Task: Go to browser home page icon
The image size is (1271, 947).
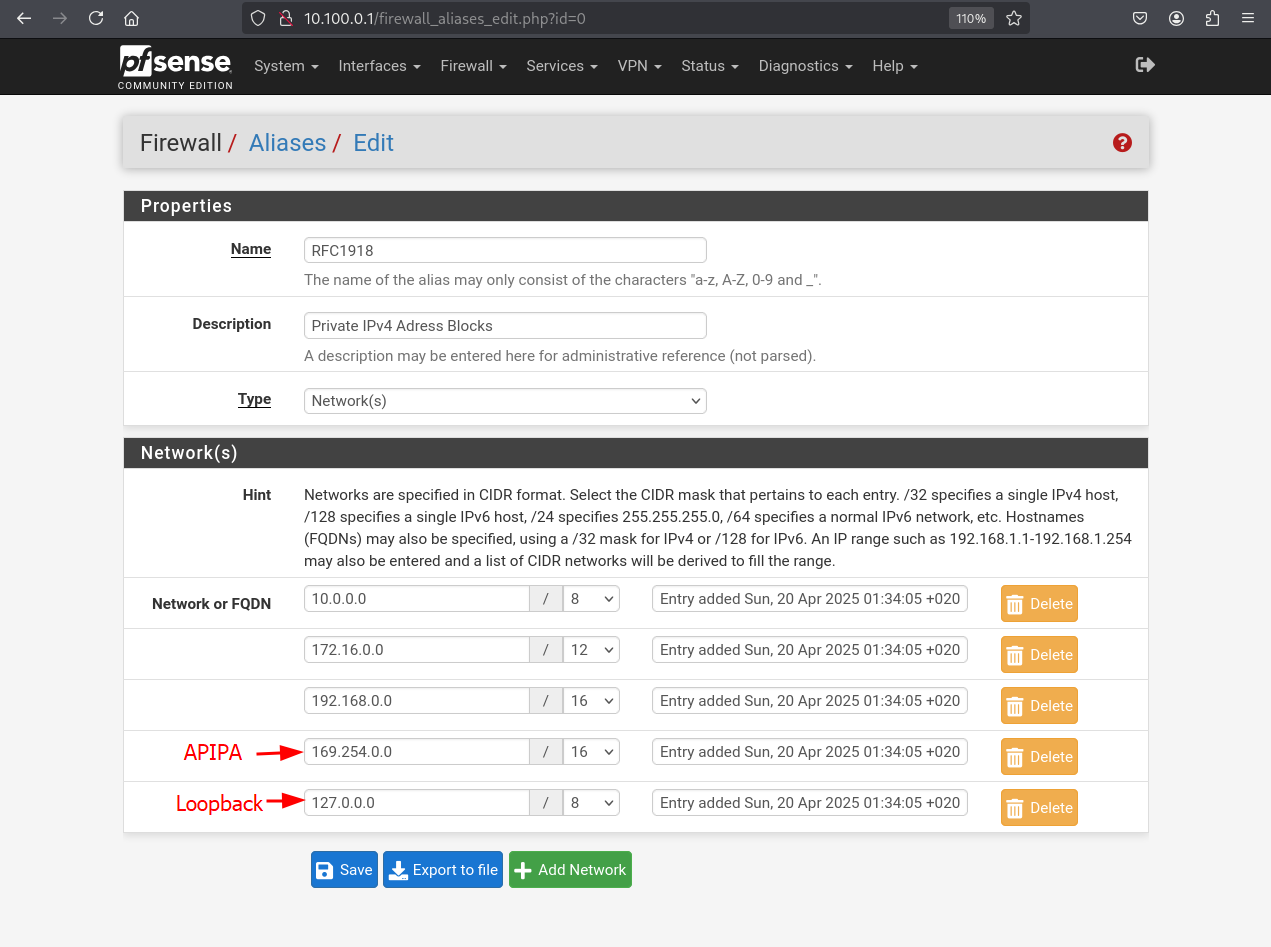Action: click(131, 18)
